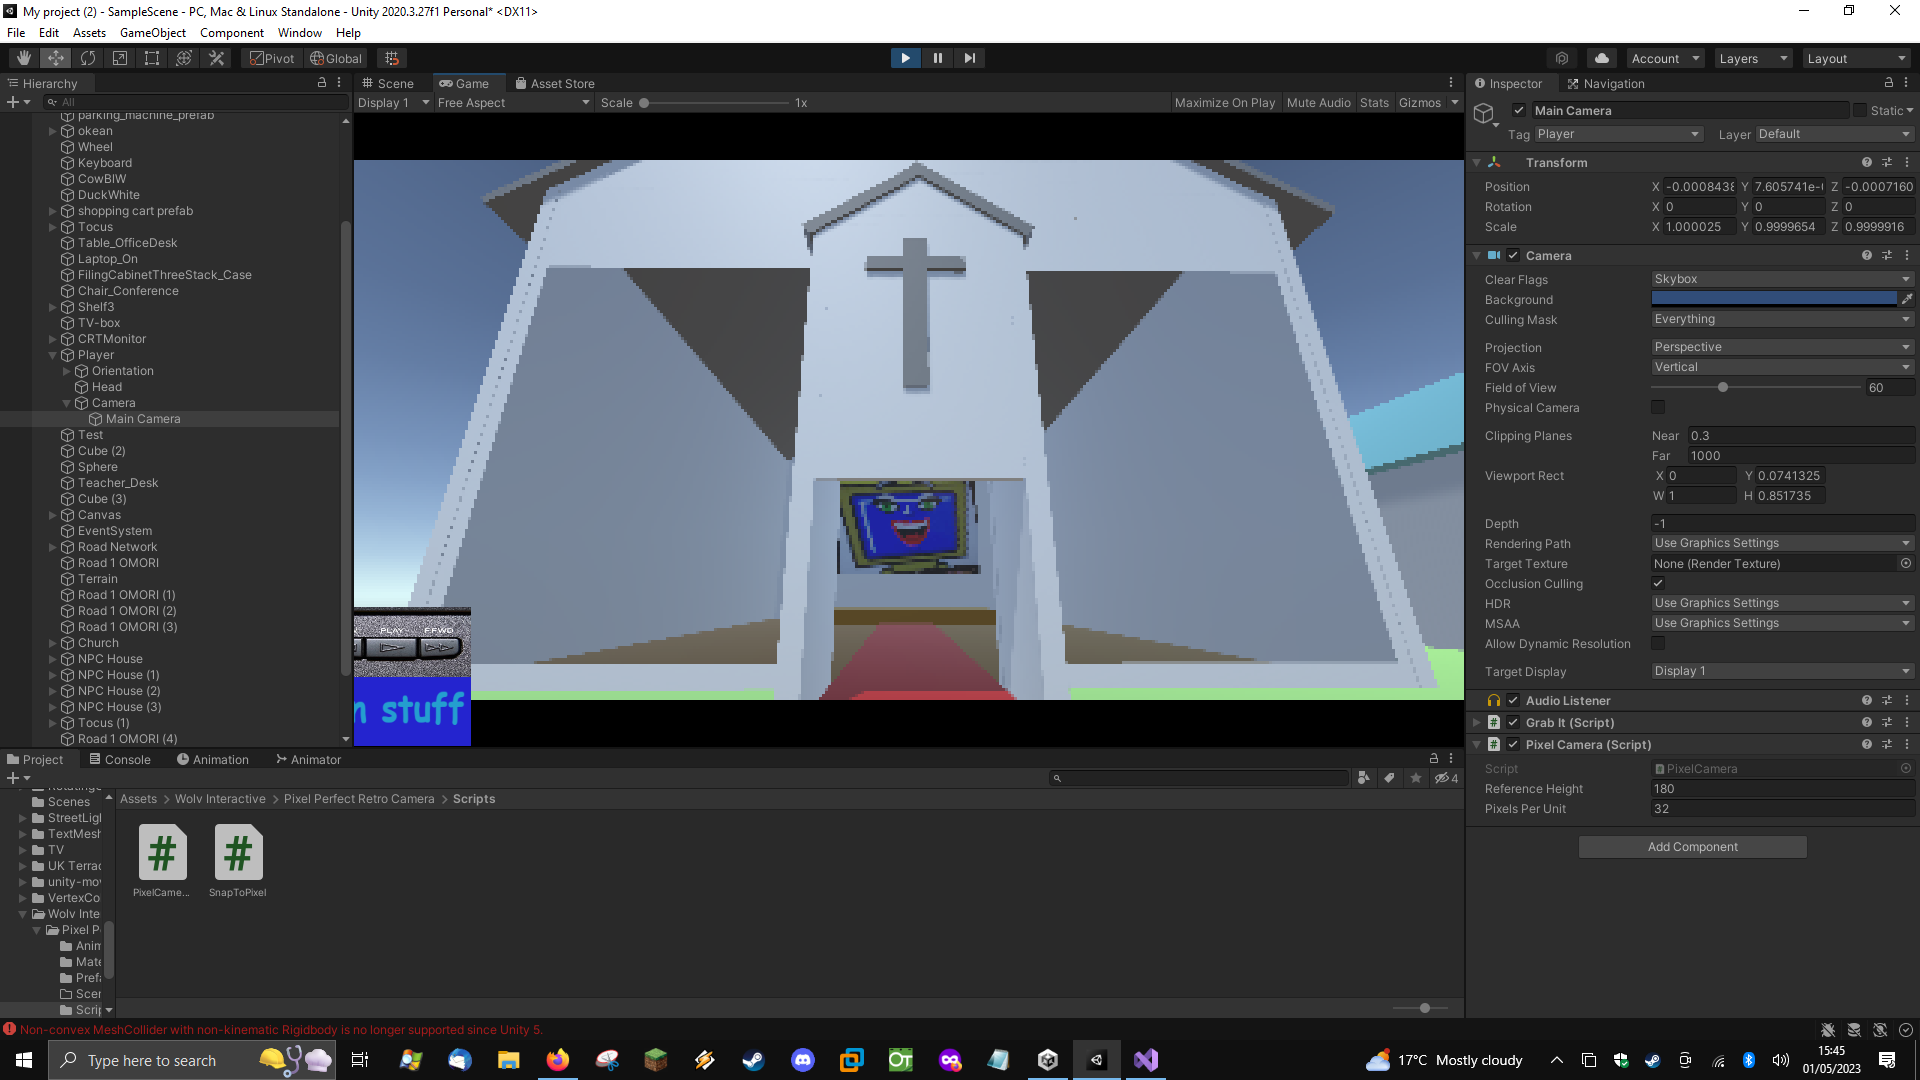1920x1080 pixels.
Task: Select the Rotate tool
Action: 88,58
